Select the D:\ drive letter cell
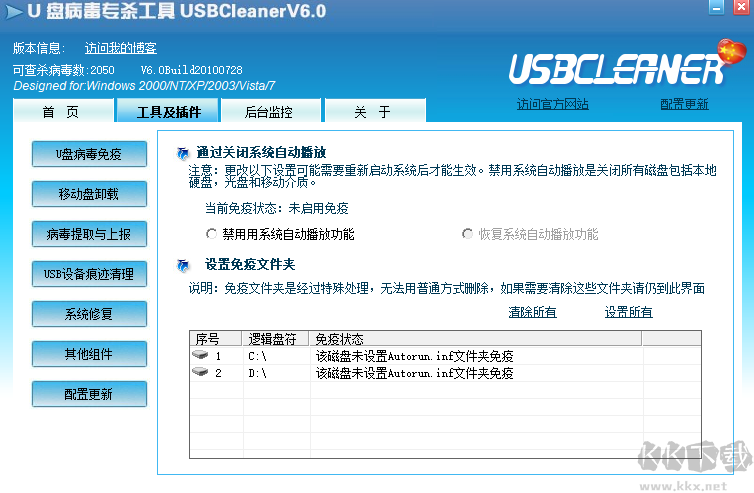The width and height of the screenshot is (754, 493). (x=258, y=373)
